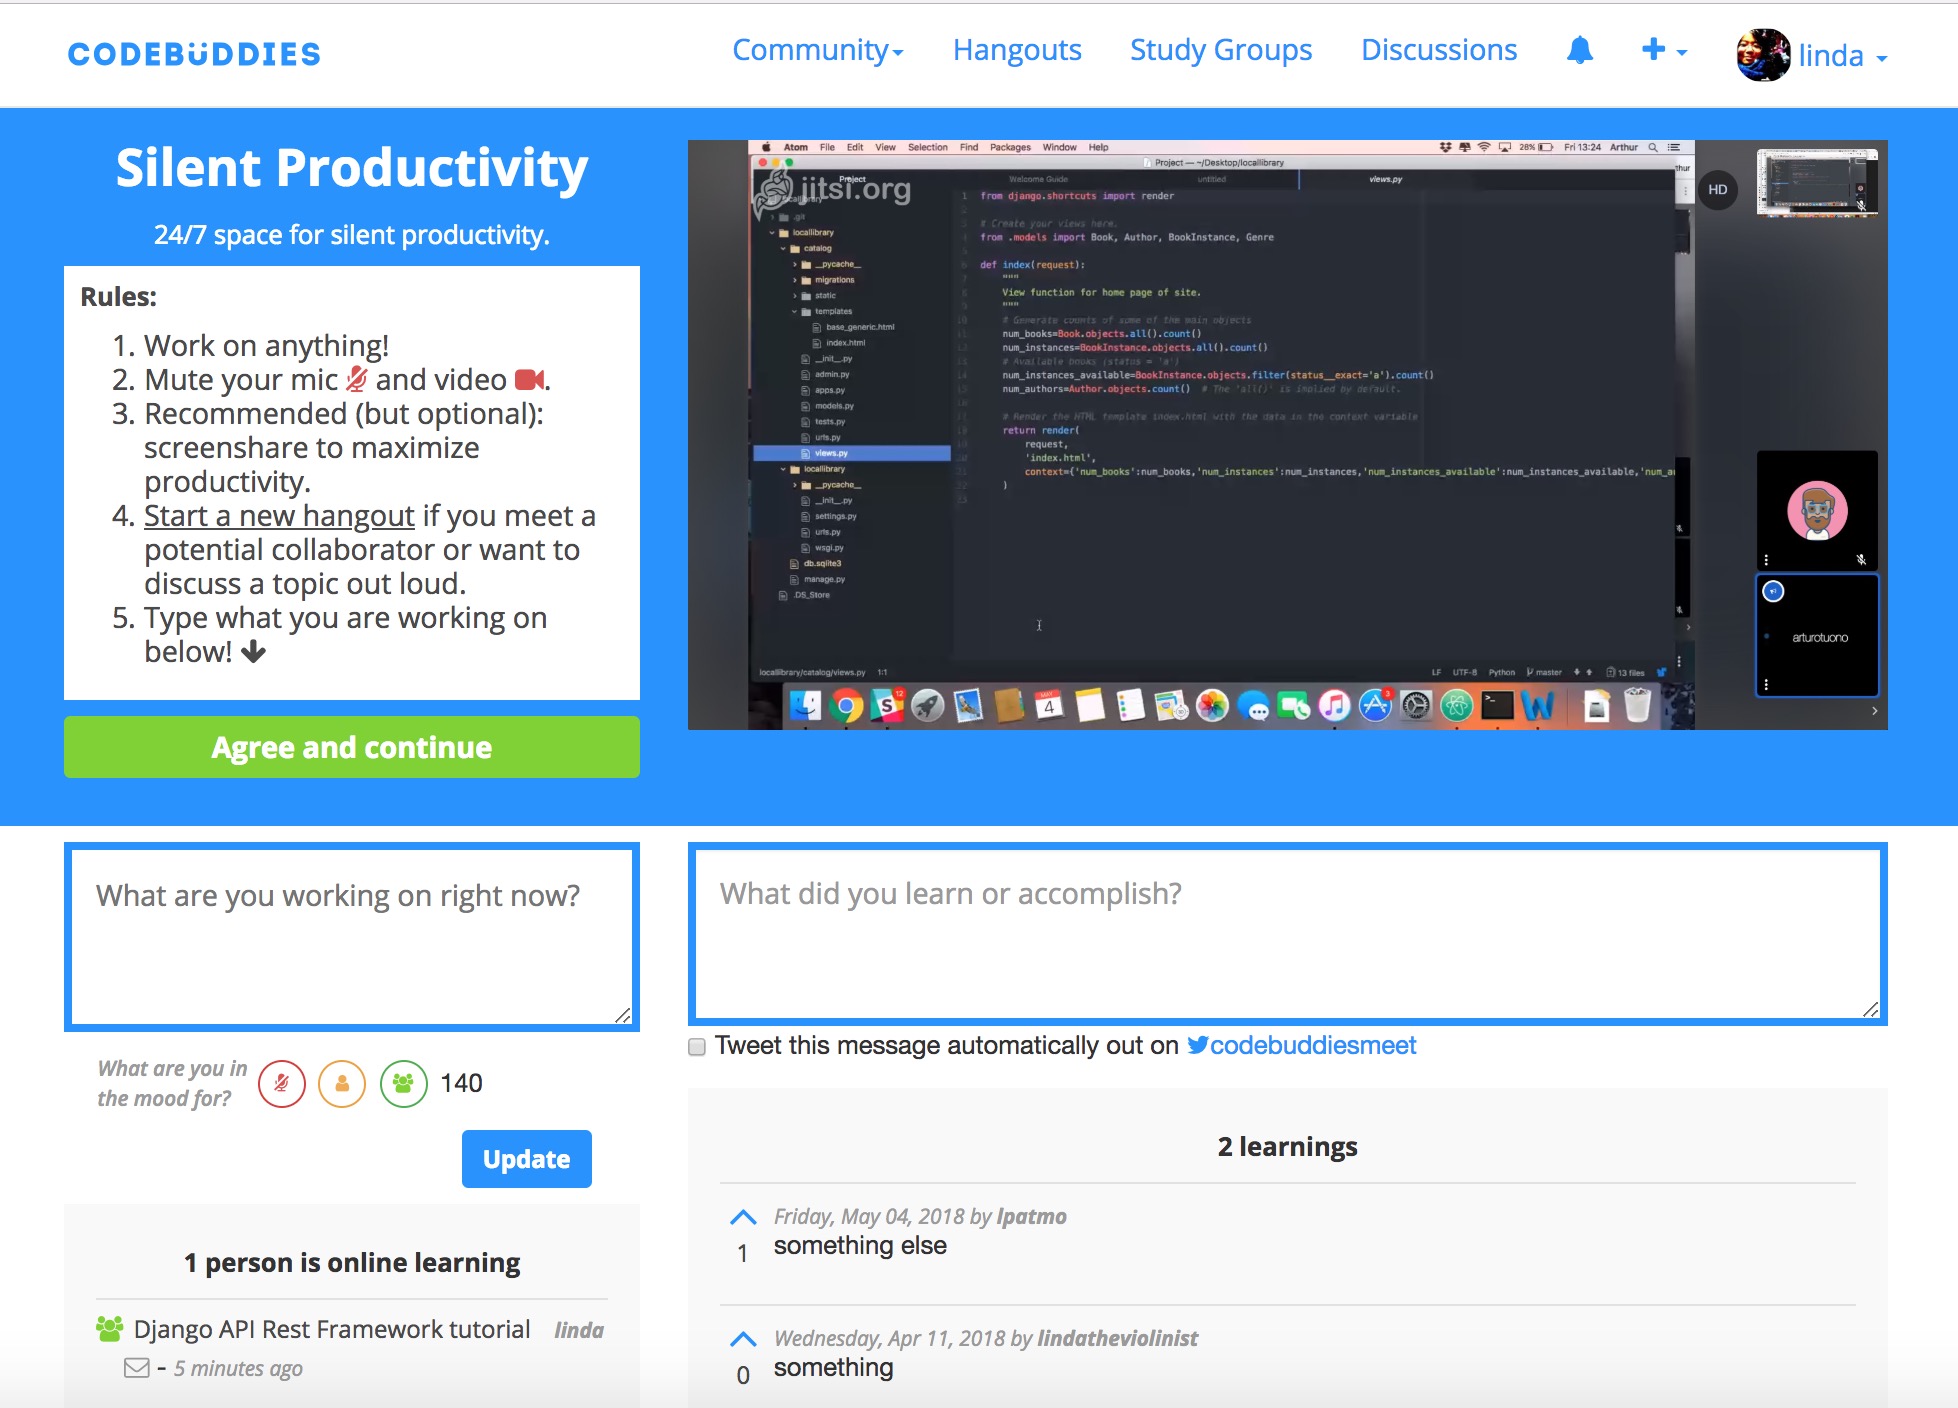Image resolution: width=1958 pixels, height=1408 pixels.
Task: Open the arturotuono tile's three-dot menu
Action: 1766,685
